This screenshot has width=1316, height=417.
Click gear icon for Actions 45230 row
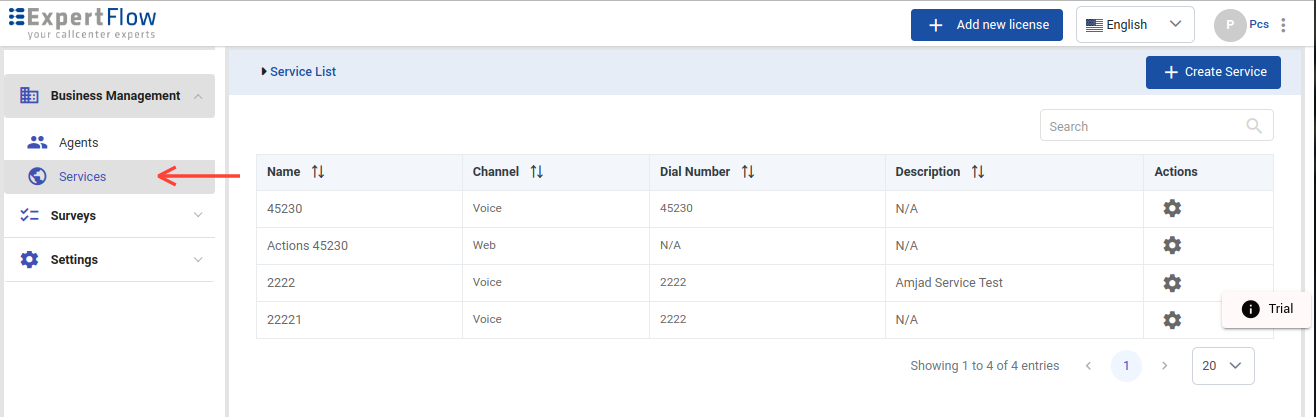1172,245
